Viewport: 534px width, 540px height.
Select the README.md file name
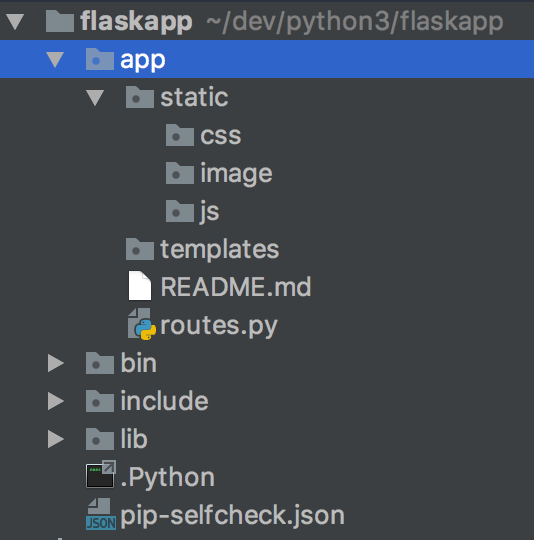point(236,287)
